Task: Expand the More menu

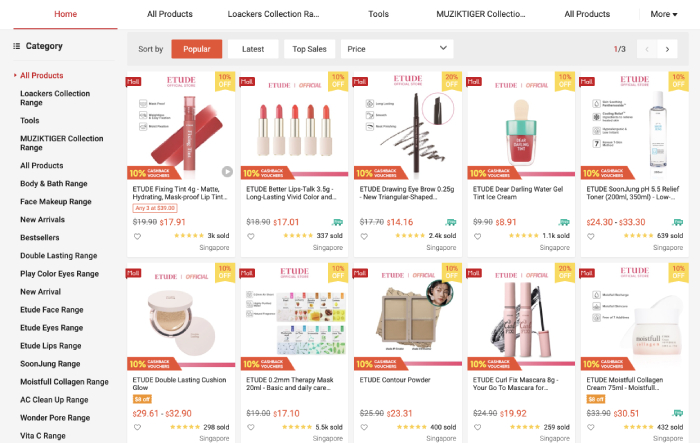Action: (664, 14)
